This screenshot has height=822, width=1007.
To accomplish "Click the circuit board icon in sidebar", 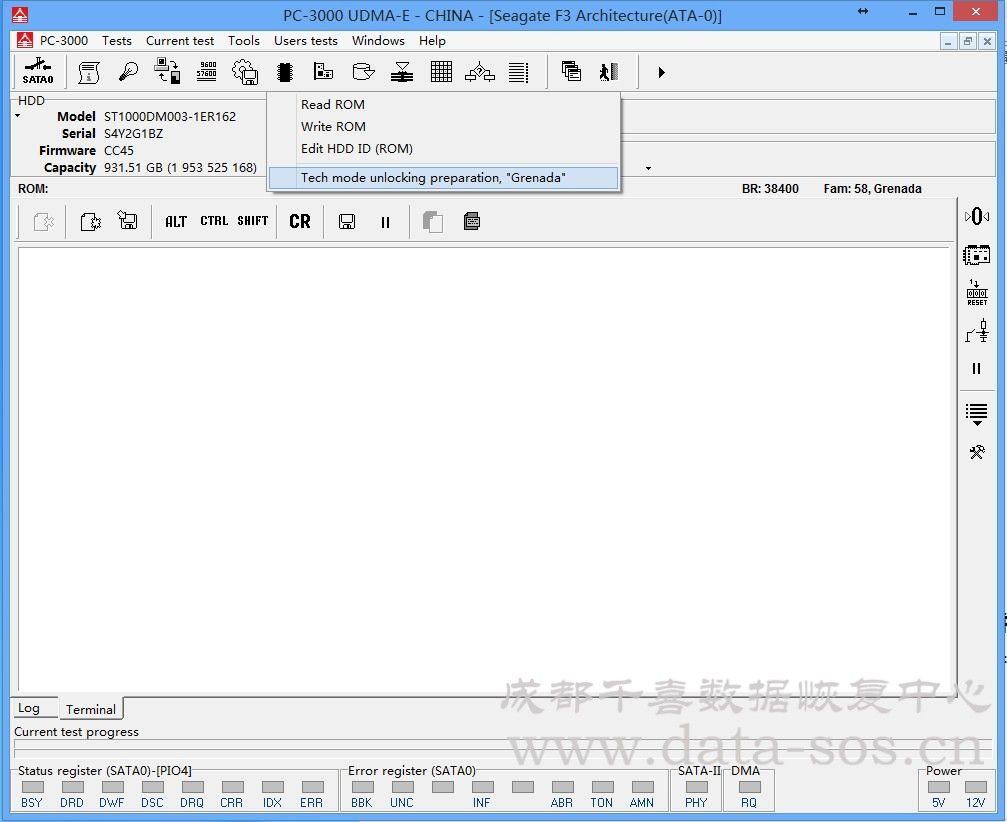I will tap(977, 255).
